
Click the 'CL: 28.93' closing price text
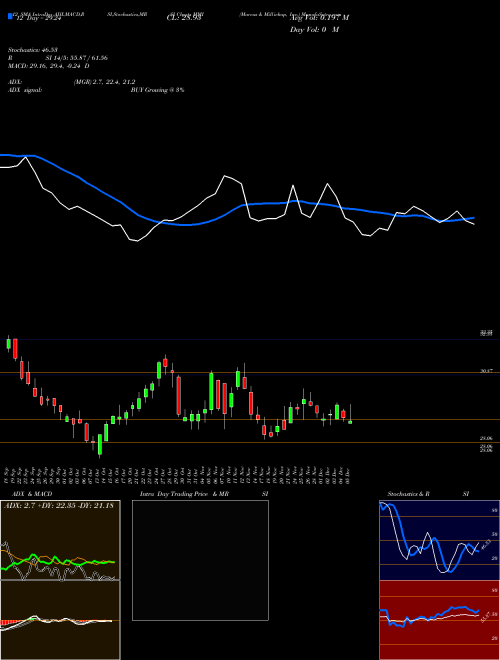pyautogui.click(x=184, y=18)
